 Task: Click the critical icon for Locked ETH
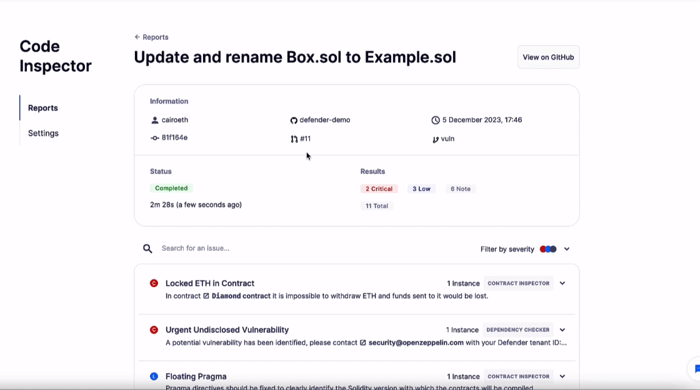[154, 283]
